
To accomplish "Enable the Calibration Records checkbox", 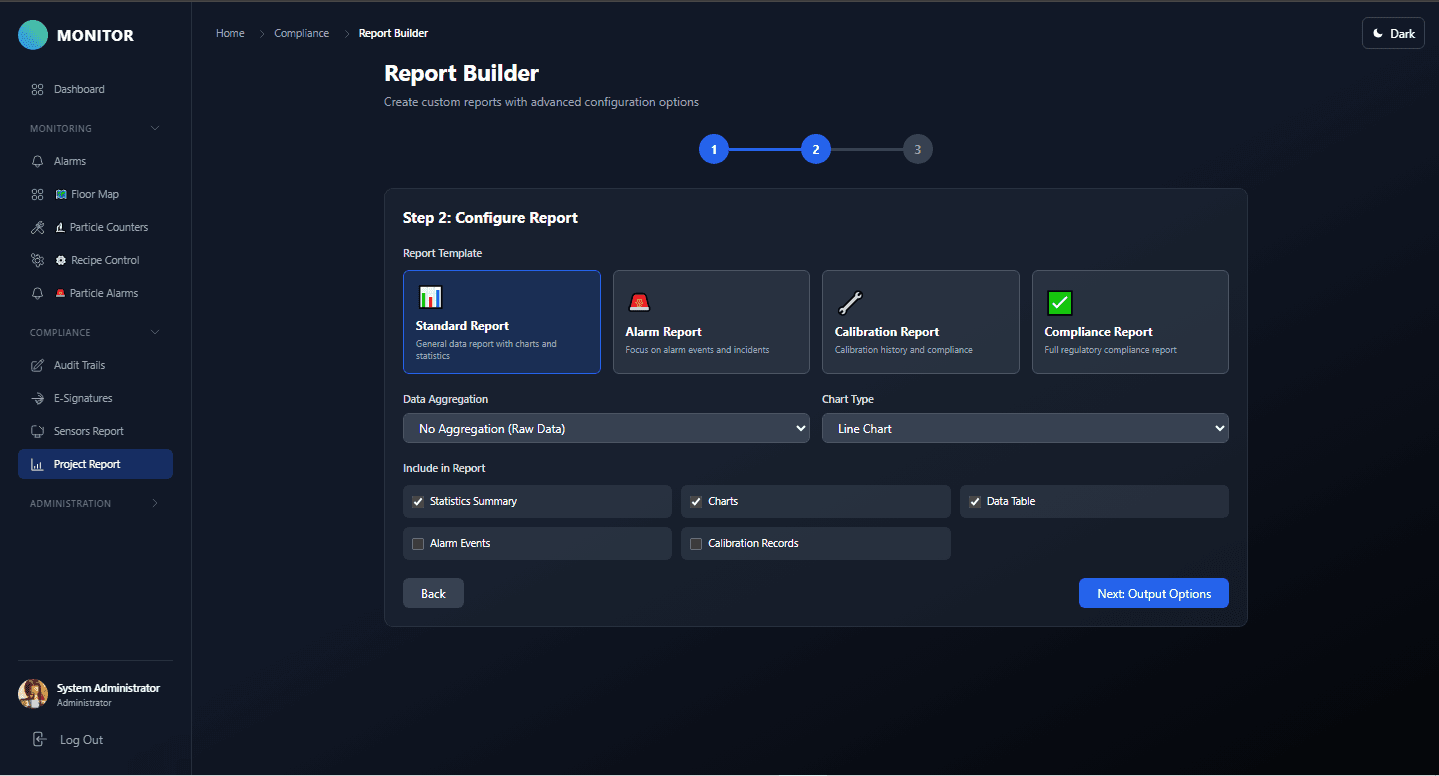I will pos(696,543).
